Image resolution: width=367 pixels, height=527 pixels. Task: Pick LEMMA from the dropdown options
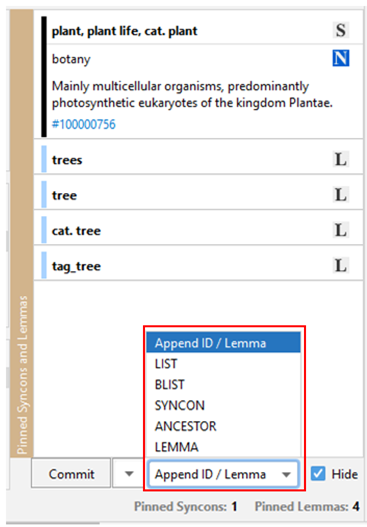click(x=223, y=447)
